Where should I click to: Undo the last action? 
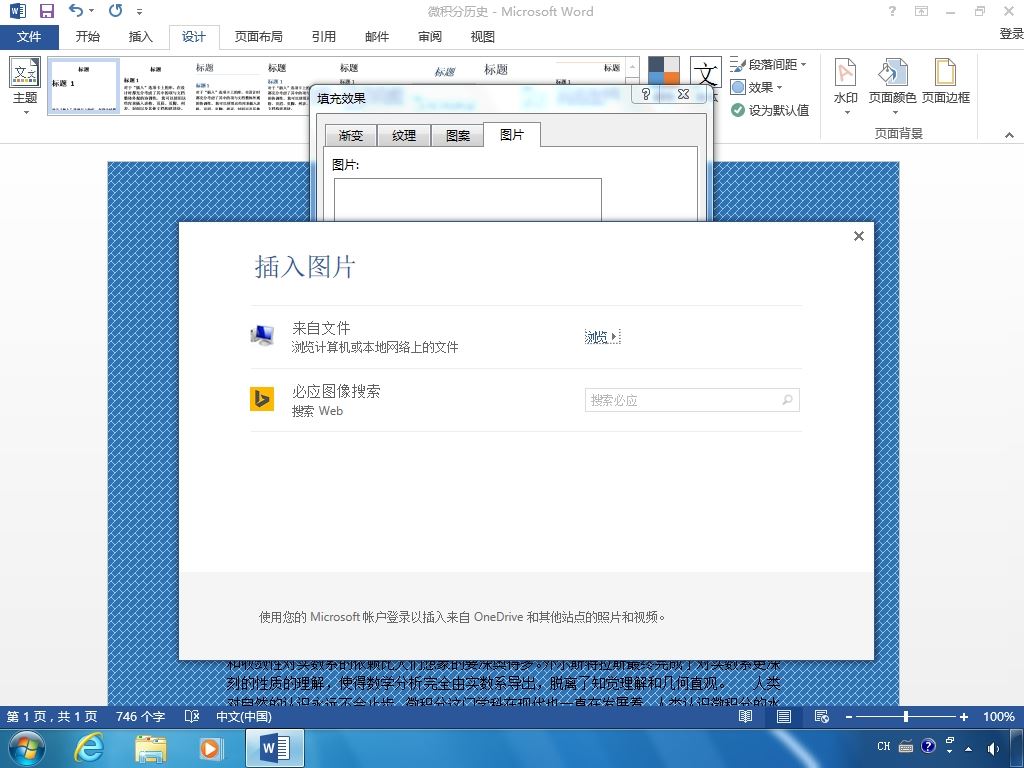(x=76, y=10)
